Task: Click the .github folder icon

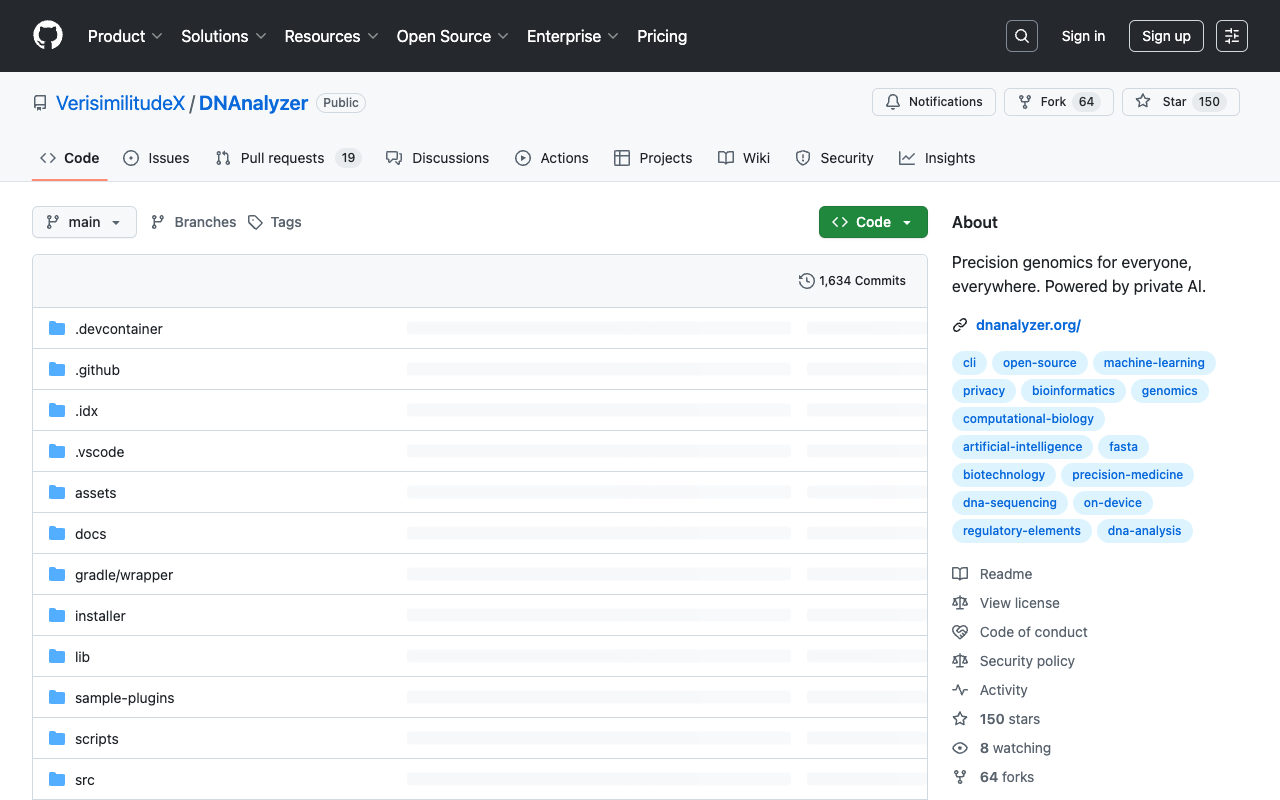Action: (57, 370)
